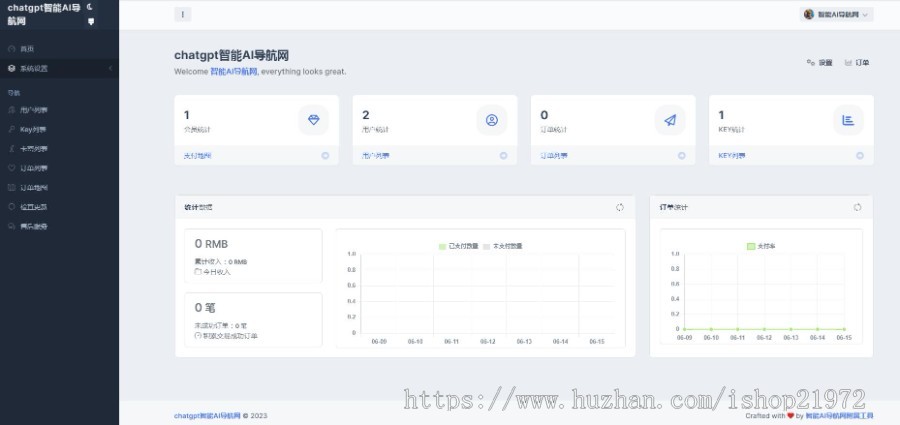900x425 pixels.
Task: Toggle dark mode with the moon icon
Action: [x=90, y=7]
